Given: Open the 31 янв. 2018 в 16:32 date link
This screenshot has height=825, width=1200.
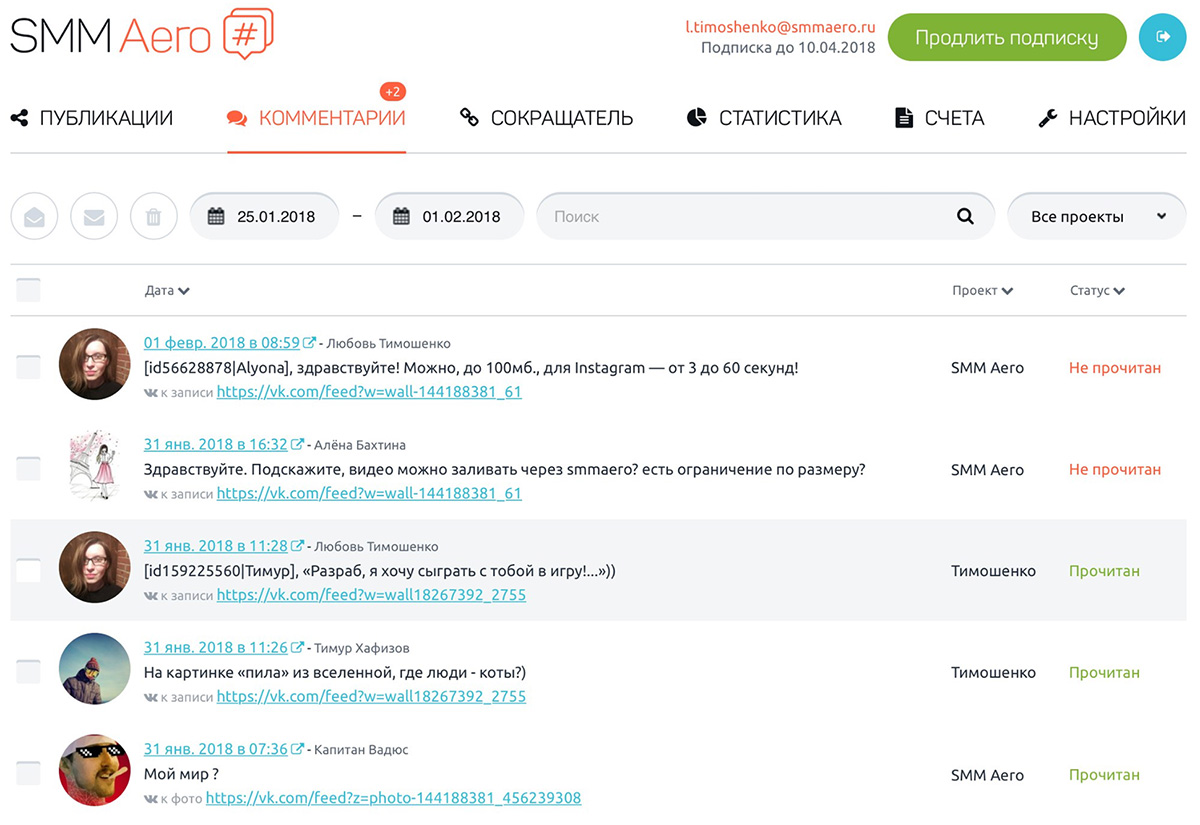Looking at the screenshot, I should click(216, 445).
